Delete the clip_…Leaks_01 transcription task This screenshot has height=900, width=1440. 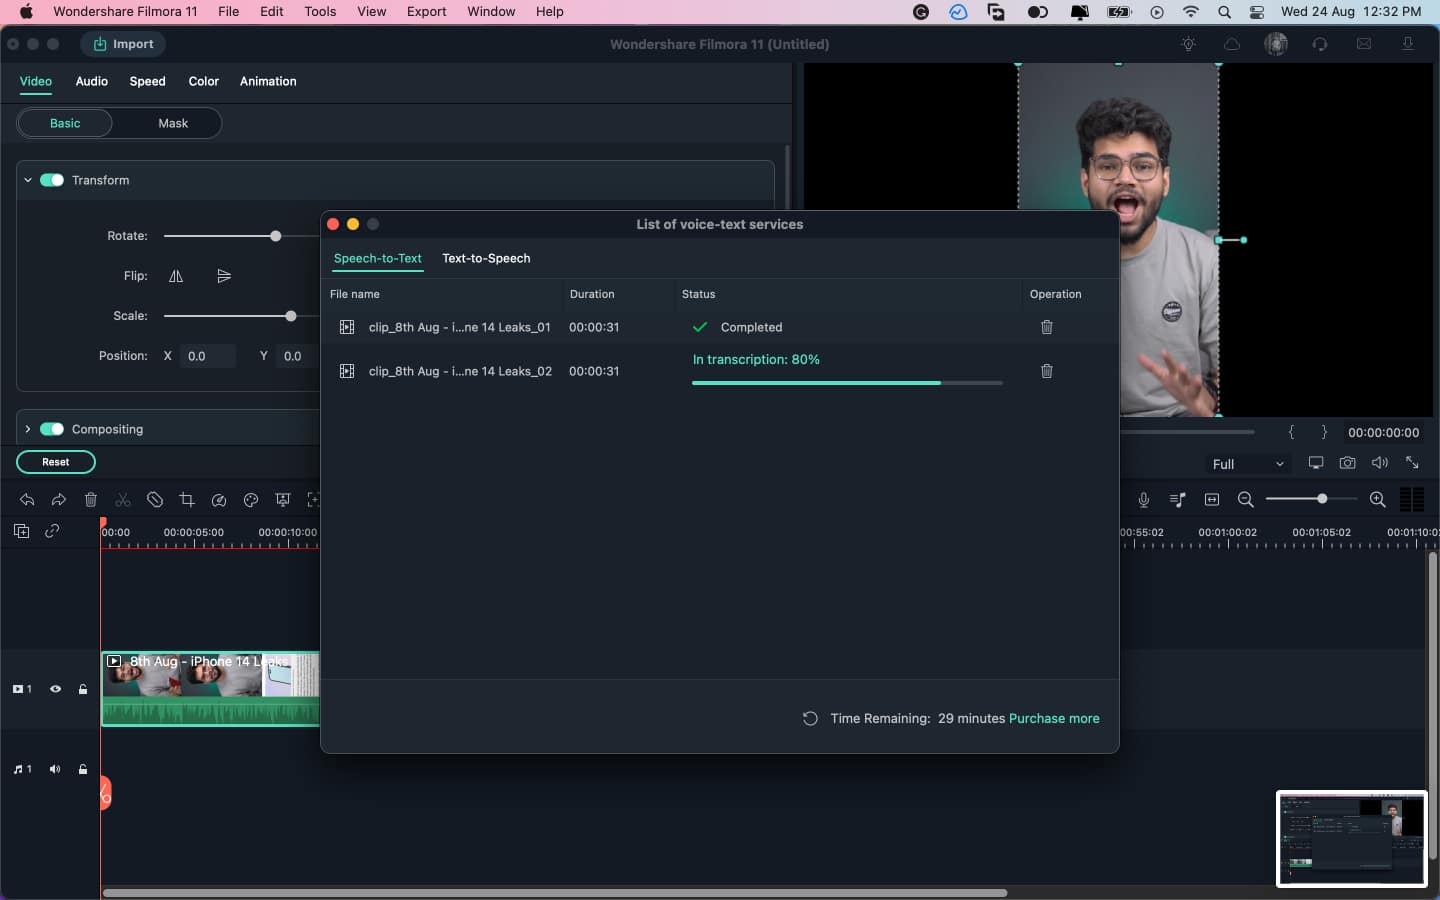point(1047,327)
